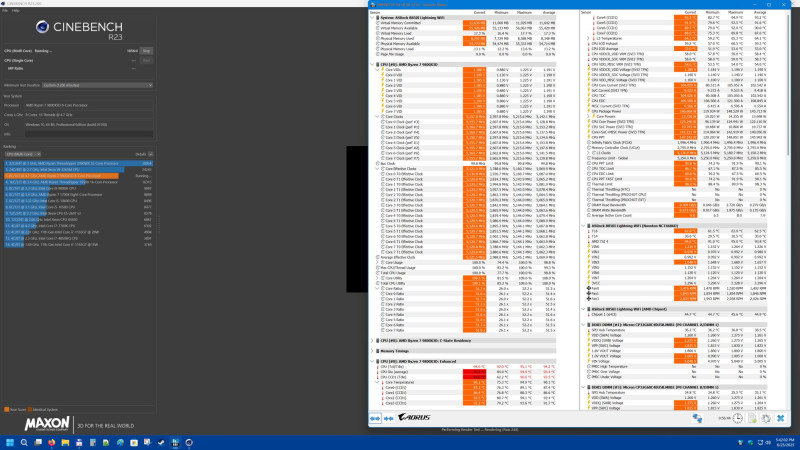This screenshot has width=800, height=450.
Task: Expand HWiNFO sensor columns with the left-right arrows icon
Action: (x=375, y=418)
